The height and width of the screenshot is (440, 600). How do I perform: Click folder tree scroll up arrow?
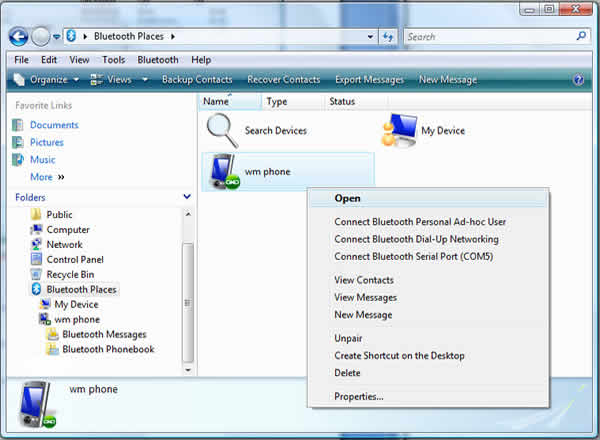(x=188, y=214)
